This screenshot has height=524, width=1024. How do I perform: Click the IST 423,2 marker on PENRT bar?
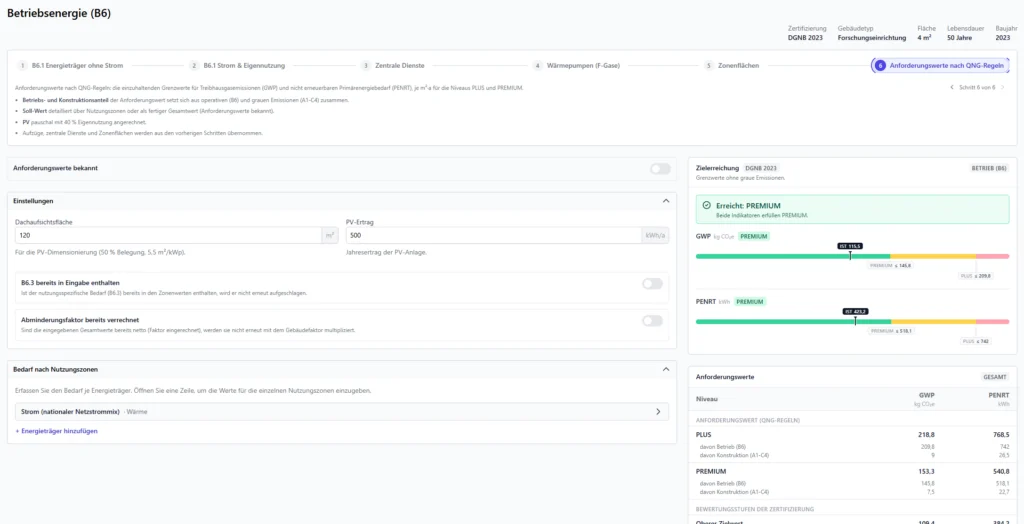(x=856, y=312)
